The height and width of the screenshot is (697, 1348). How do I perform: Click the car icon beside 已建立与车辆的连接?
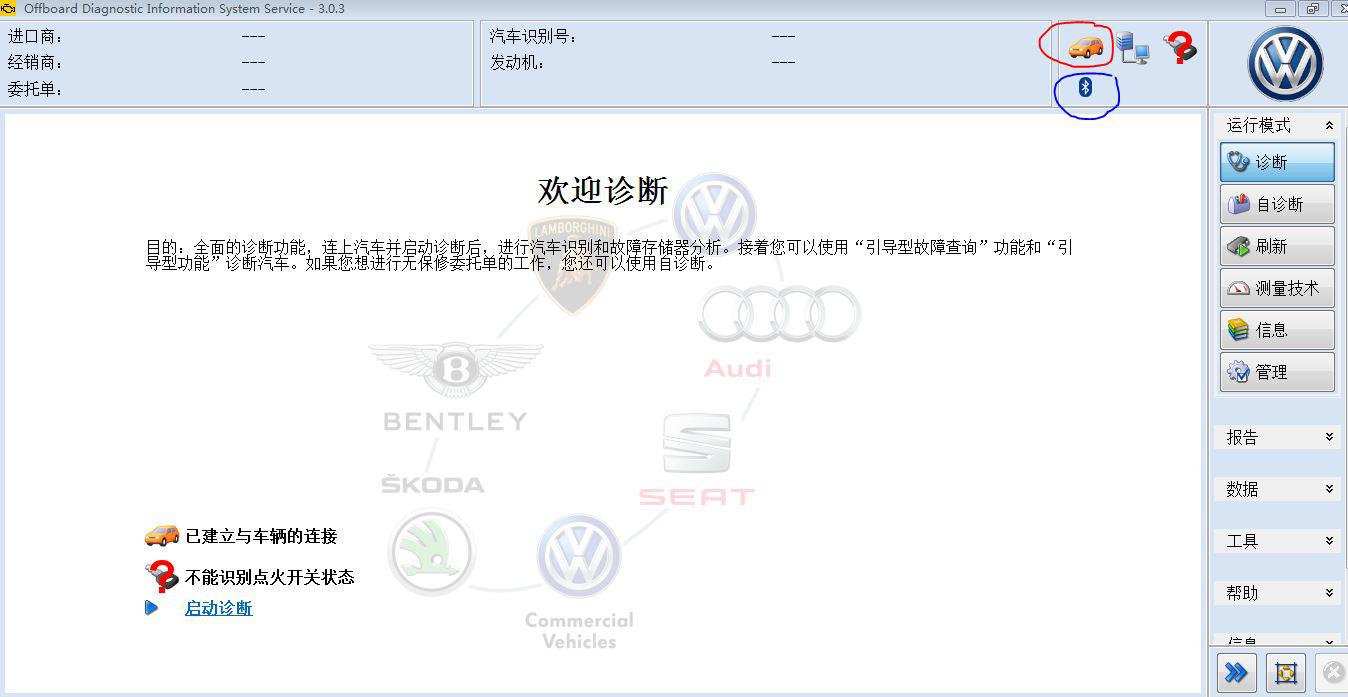point(161,536)
